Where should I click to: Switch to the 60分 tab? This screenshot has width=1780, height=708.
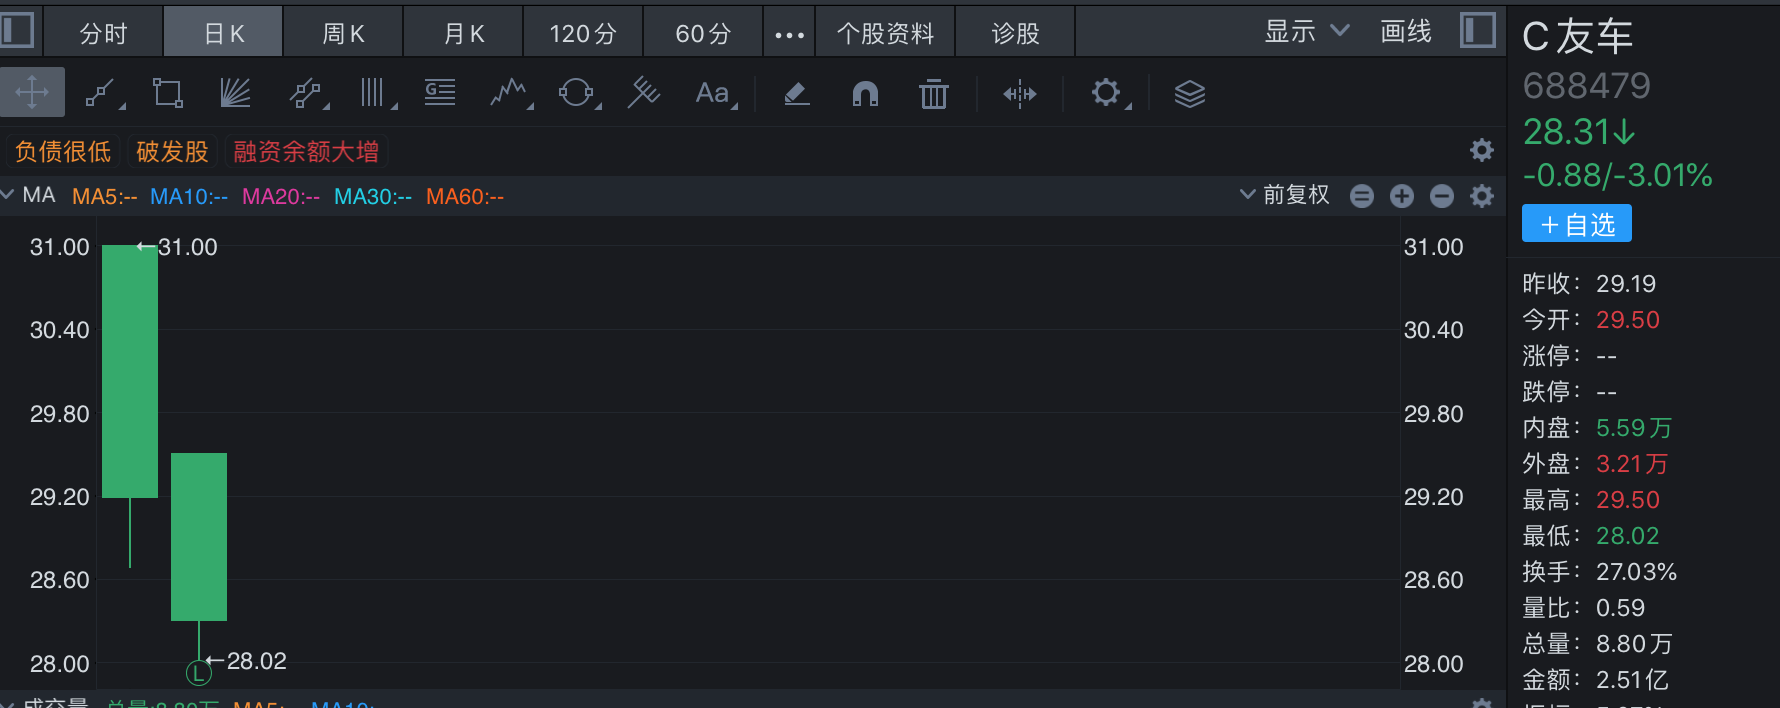point(703,33)
